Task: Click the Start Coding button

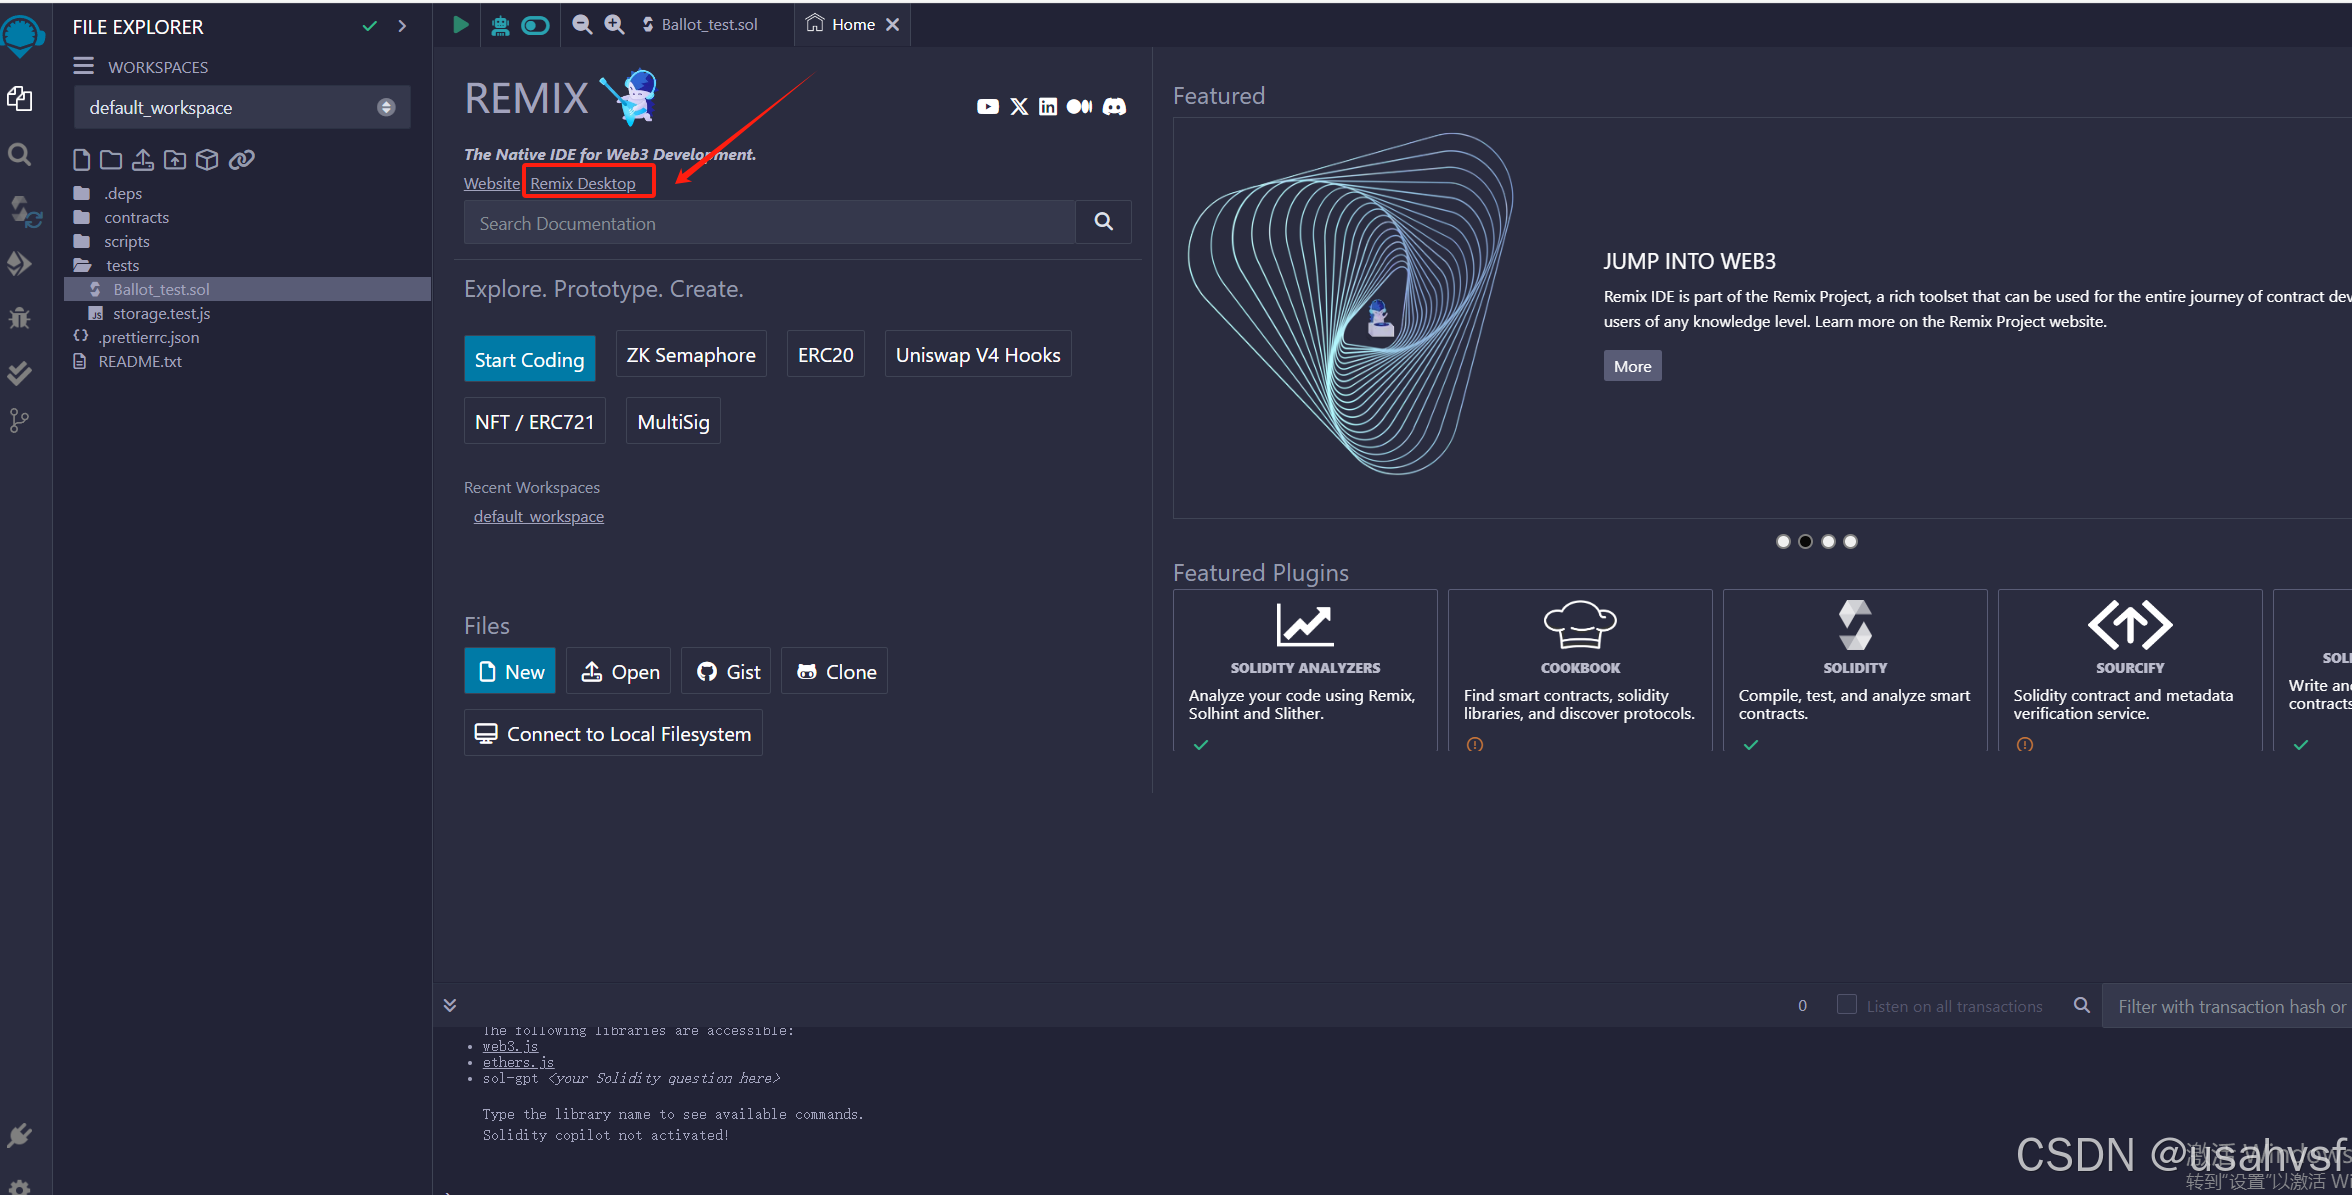Action: (x=530, y=358)
